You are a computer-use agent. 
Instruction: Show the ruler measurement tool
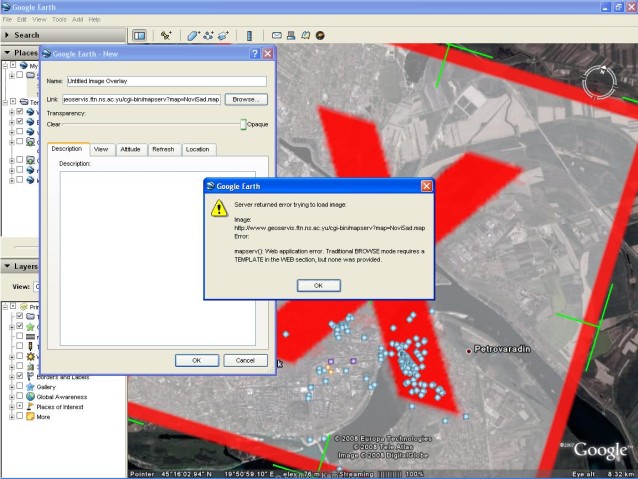coord(249,35)
